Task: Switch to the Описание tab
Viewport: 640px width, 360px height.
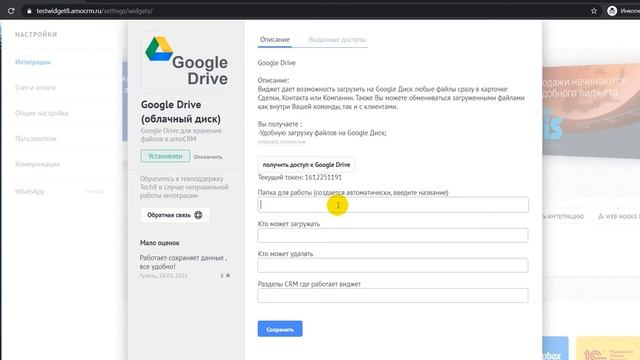Action: pyautogui.click(x=275, y=40)
